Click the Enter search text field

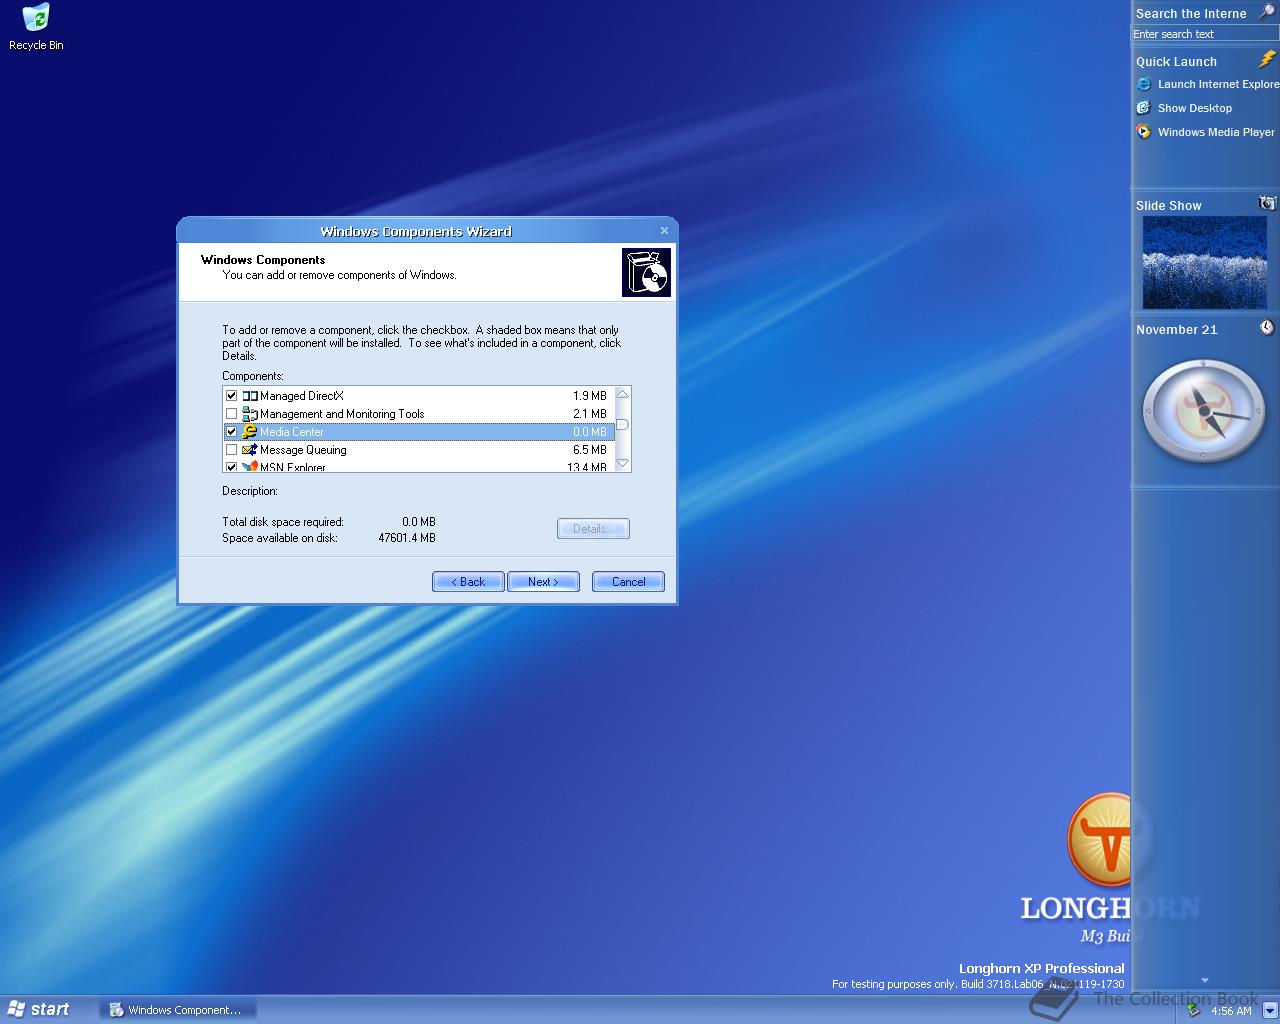coord(1205,34)
